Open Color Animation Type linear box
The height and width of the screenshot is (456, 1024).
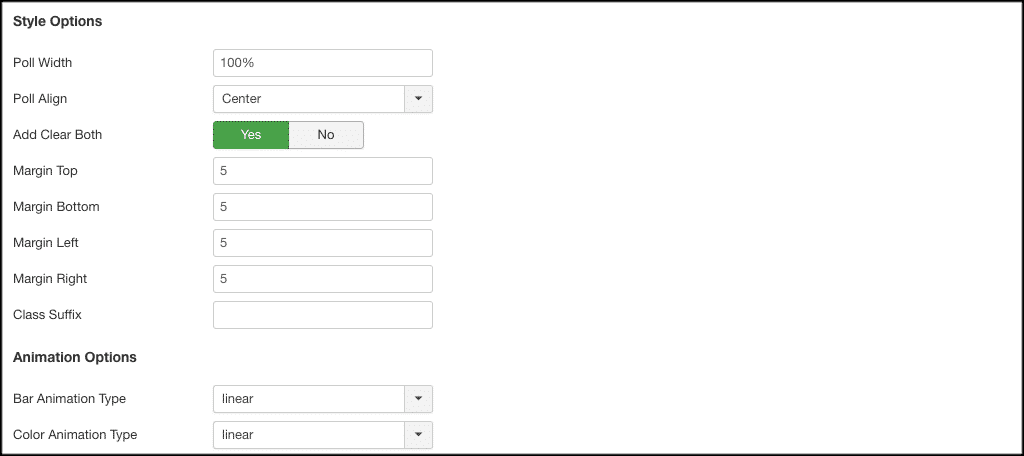pyautogui.click(x=308, y=435)
